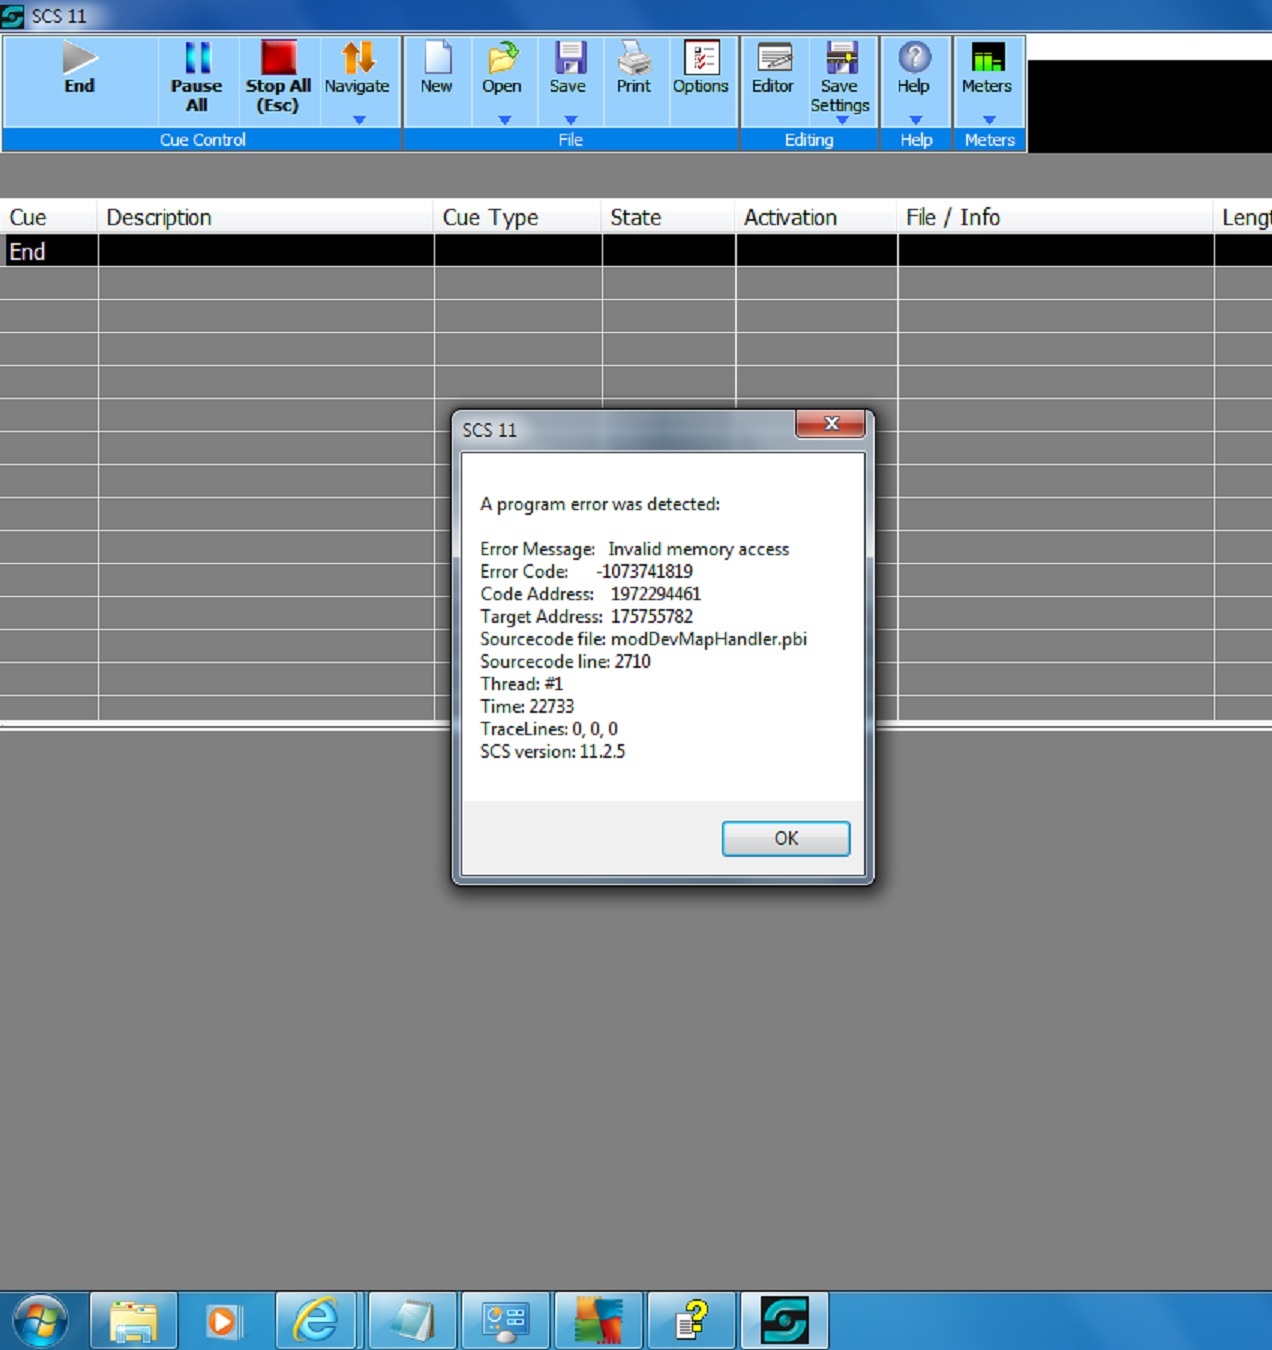The height and width of the screenshot is (1350, 1272).
Task: Launch the cue Editor
Action: (773, 60)
